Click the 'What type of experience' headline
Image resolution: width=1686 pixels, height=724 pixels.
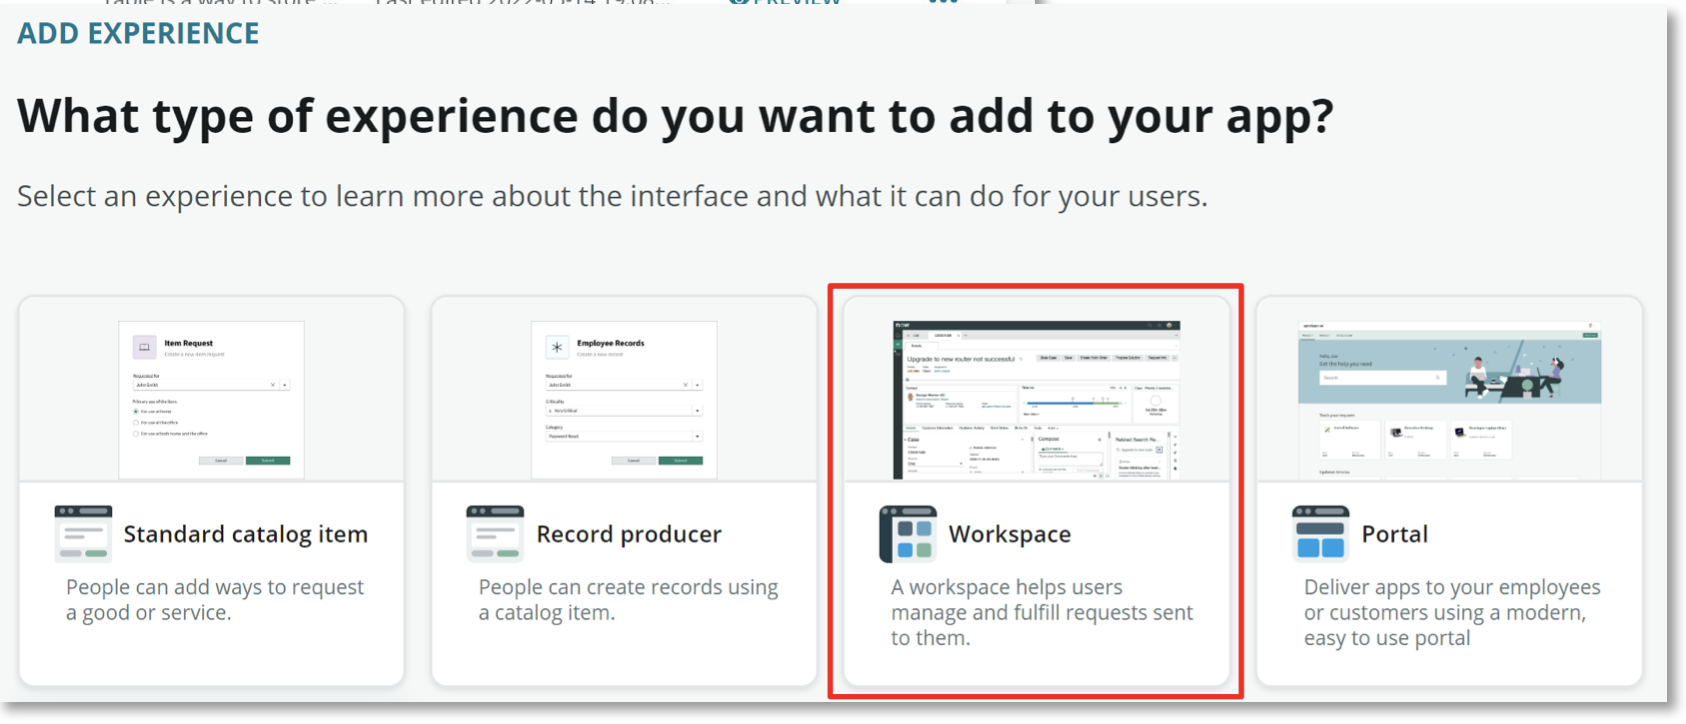675,116
